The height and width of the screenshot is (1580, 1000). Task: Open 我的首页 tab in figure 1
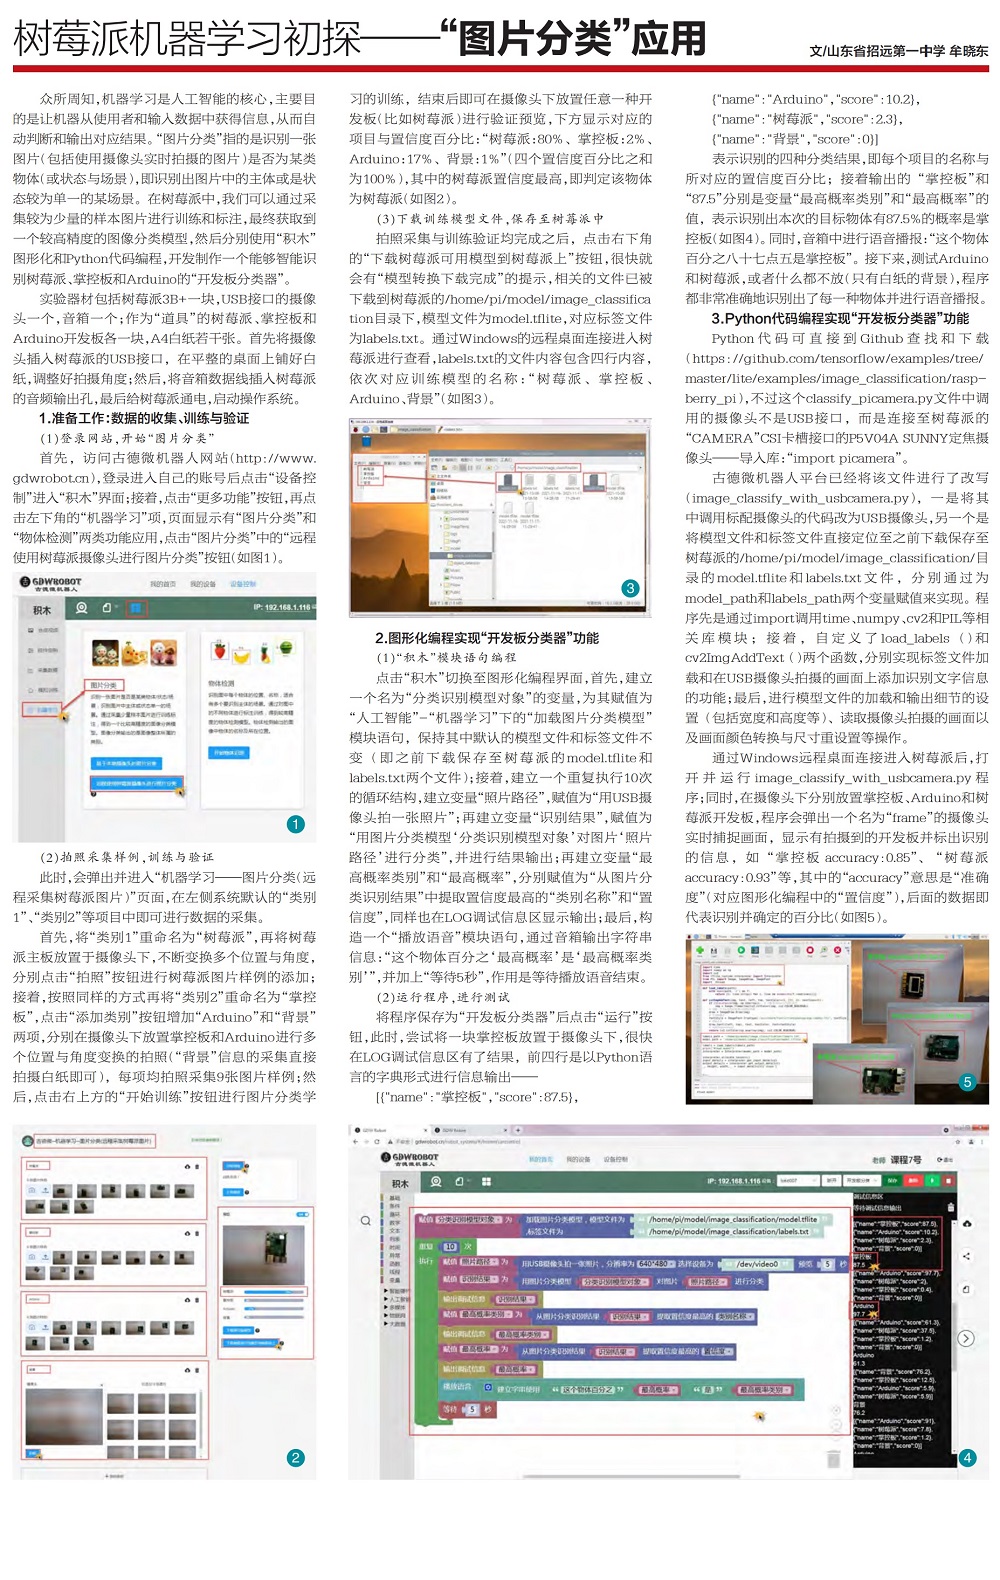(163, 584)
